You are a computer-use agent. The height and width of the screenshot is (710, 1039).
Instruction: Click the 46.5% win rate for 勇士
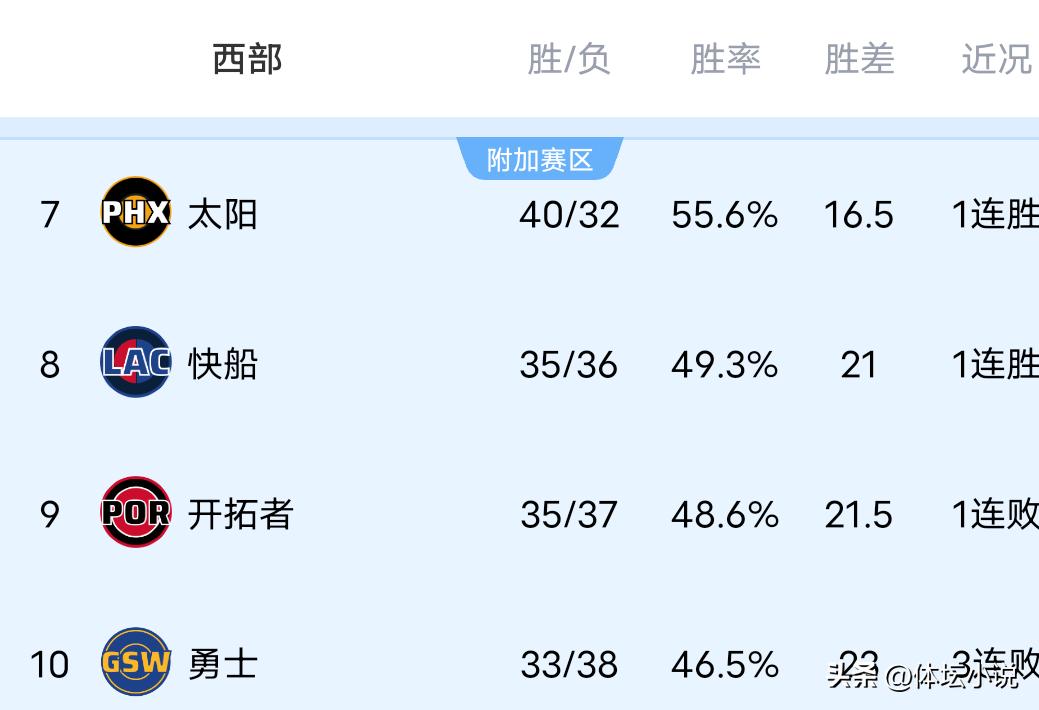click(724, 665)
